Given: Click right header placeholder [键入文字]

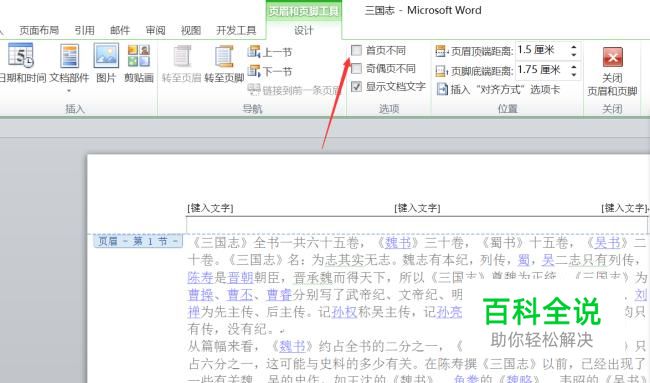Looking at the screenshot, I should (624, 208).
